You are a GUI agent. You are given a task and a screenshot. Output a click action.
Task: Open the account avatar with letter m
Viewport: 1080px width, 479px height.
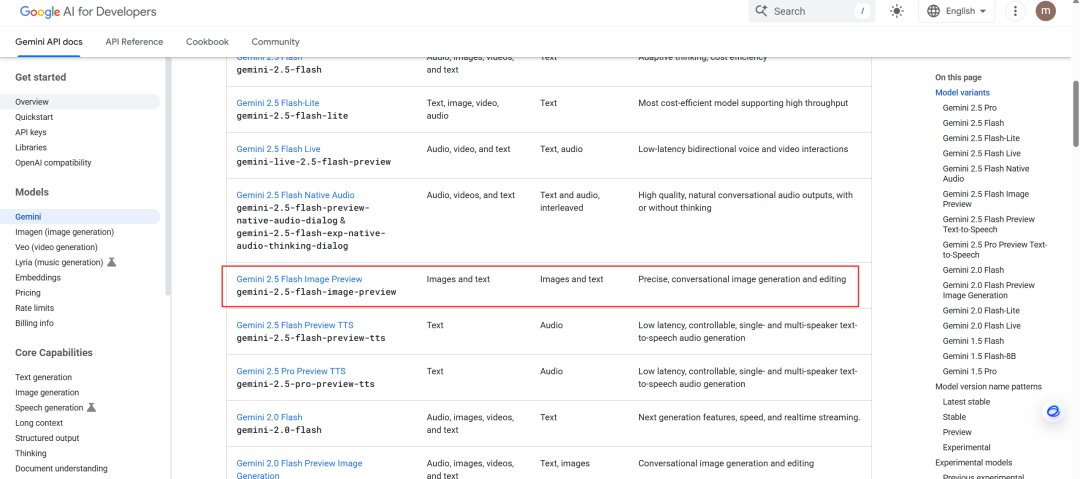click(x=1045, y=11)
